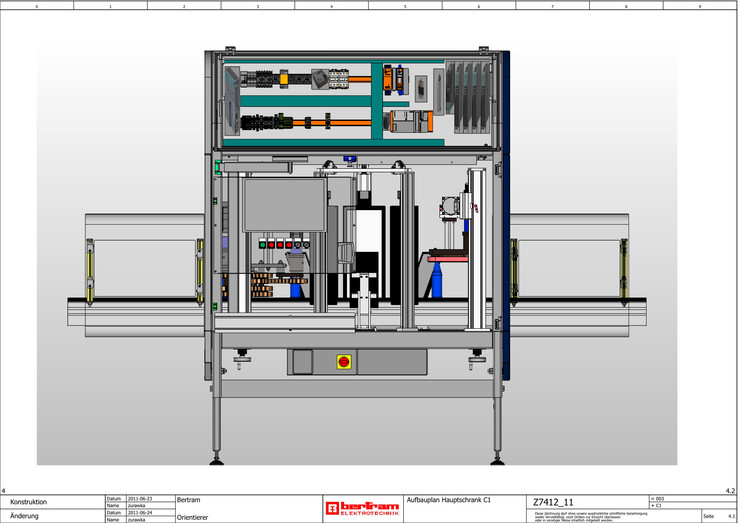Viewport: 738px width, 523px height.
Task: Click the left machine leveling foot
Action: point(218,461)
